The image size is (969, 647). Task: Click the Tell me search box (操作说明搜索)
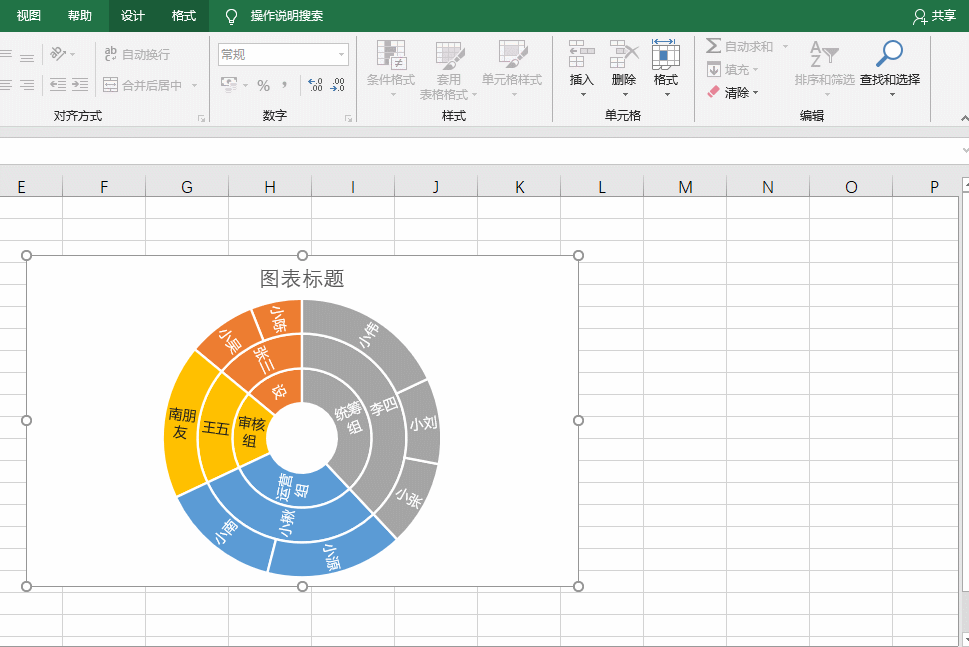click(x=286, y=16)
